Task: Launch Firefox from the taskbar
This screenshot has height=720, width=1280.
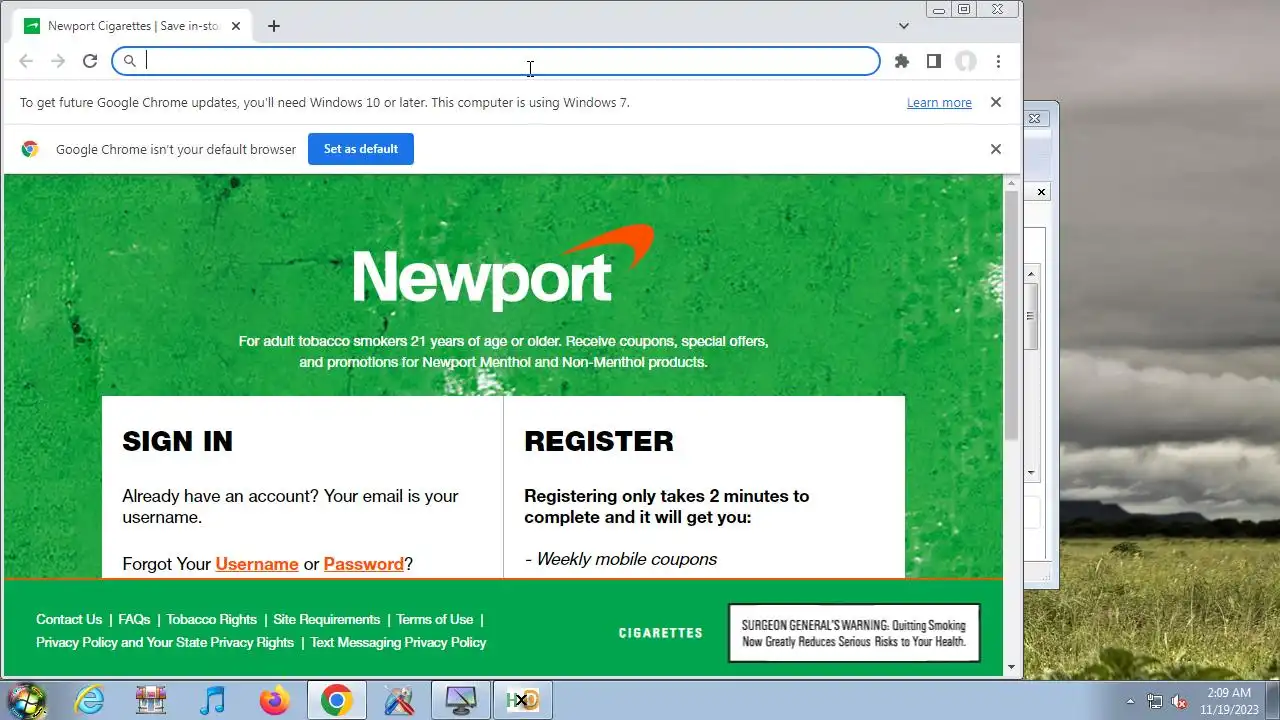Action: 274,700
